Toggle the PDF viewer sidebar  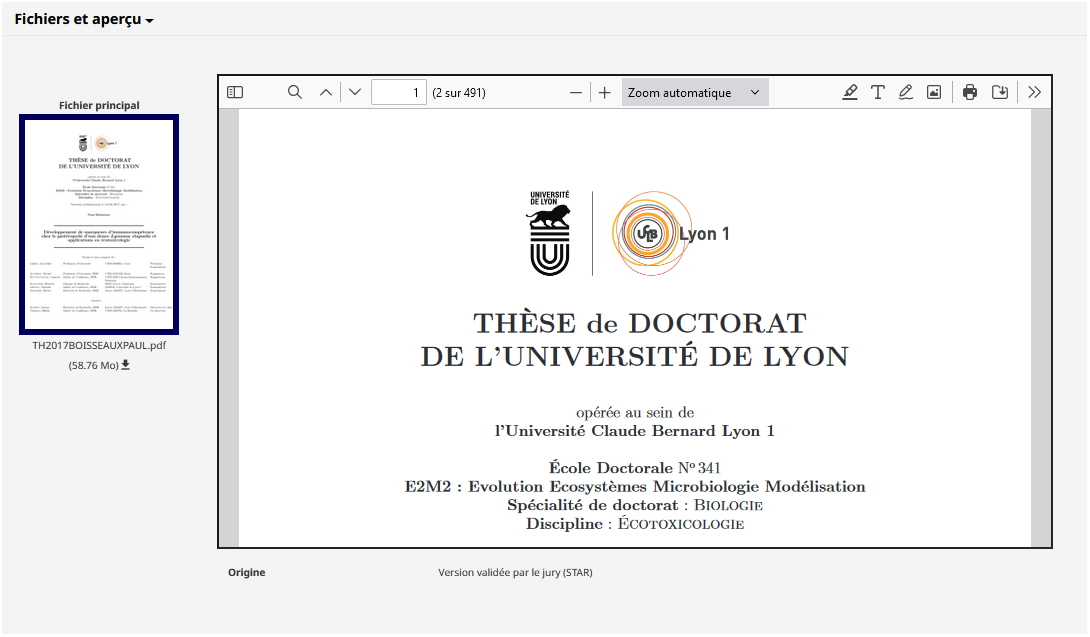(235, 92)
